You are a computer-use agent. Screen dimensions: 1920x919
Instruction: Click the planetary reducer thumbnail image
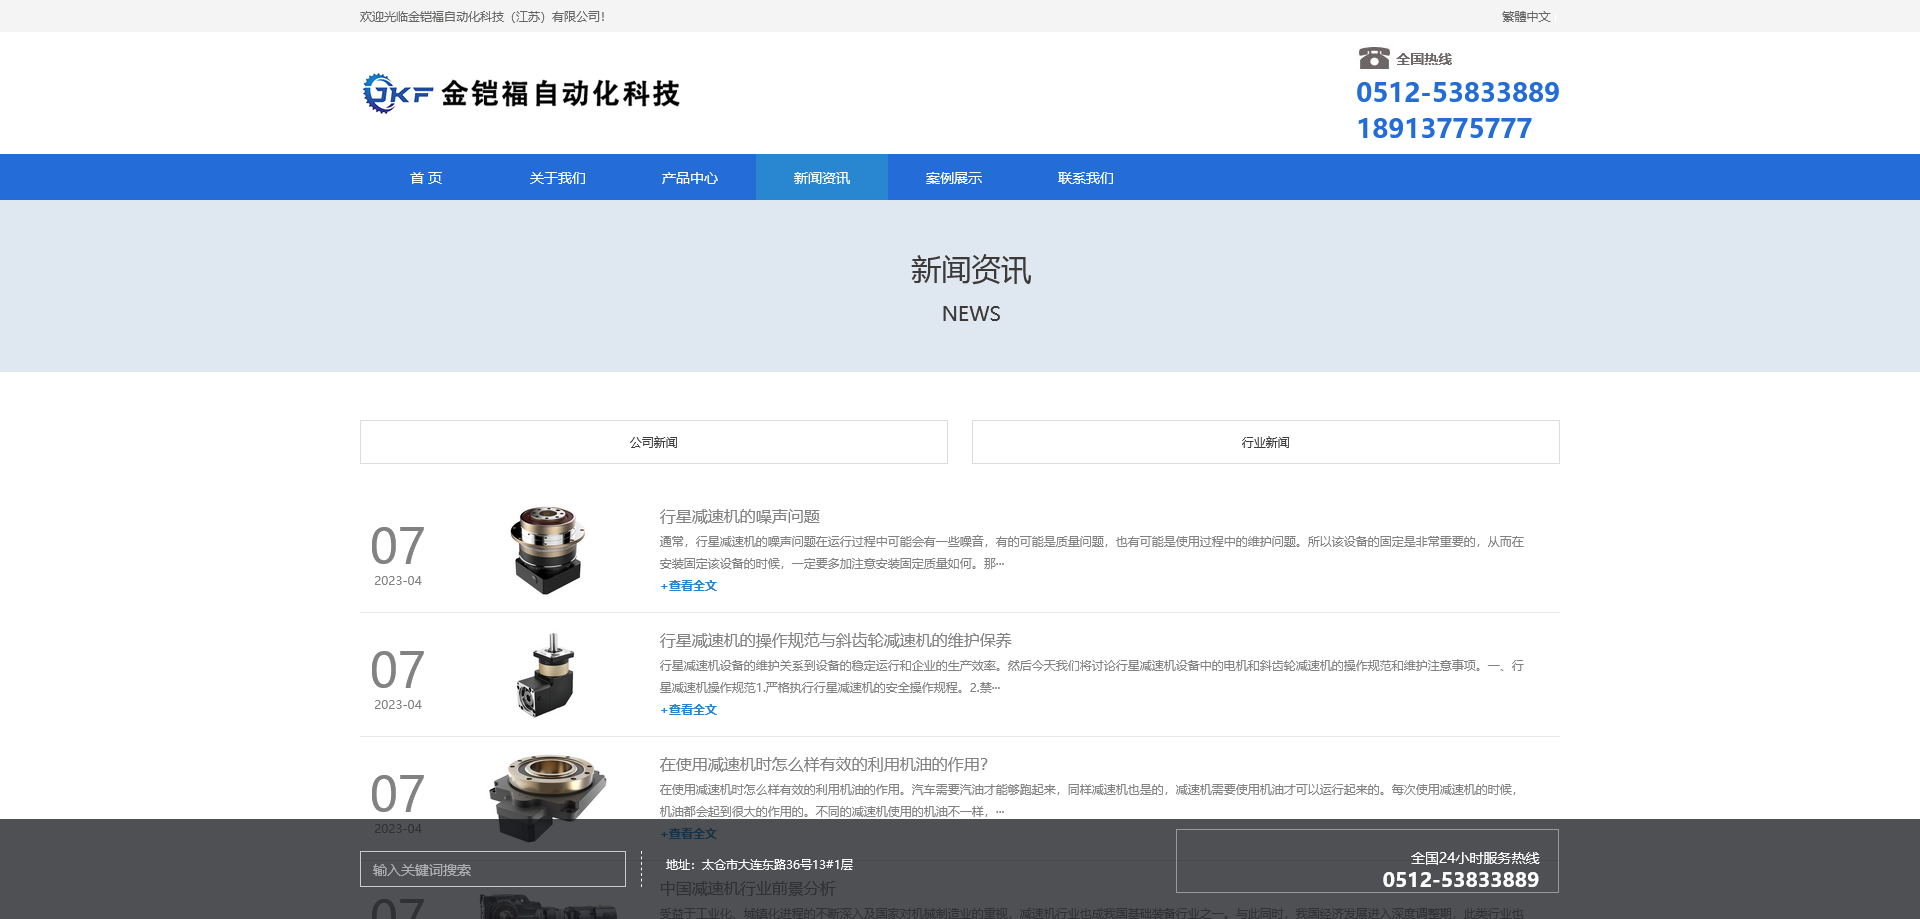point(546,550)
